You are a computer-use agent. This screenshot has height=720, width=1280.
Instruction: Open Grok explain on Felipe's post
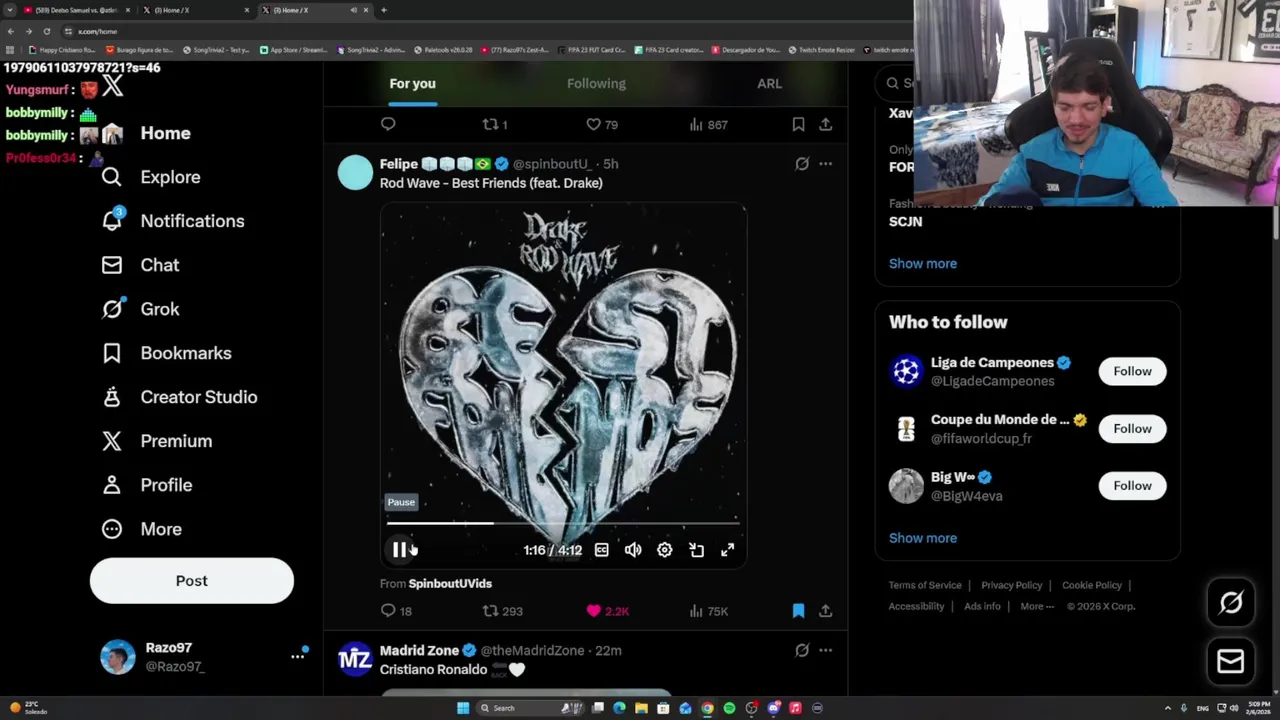click(x=802, y=164)
